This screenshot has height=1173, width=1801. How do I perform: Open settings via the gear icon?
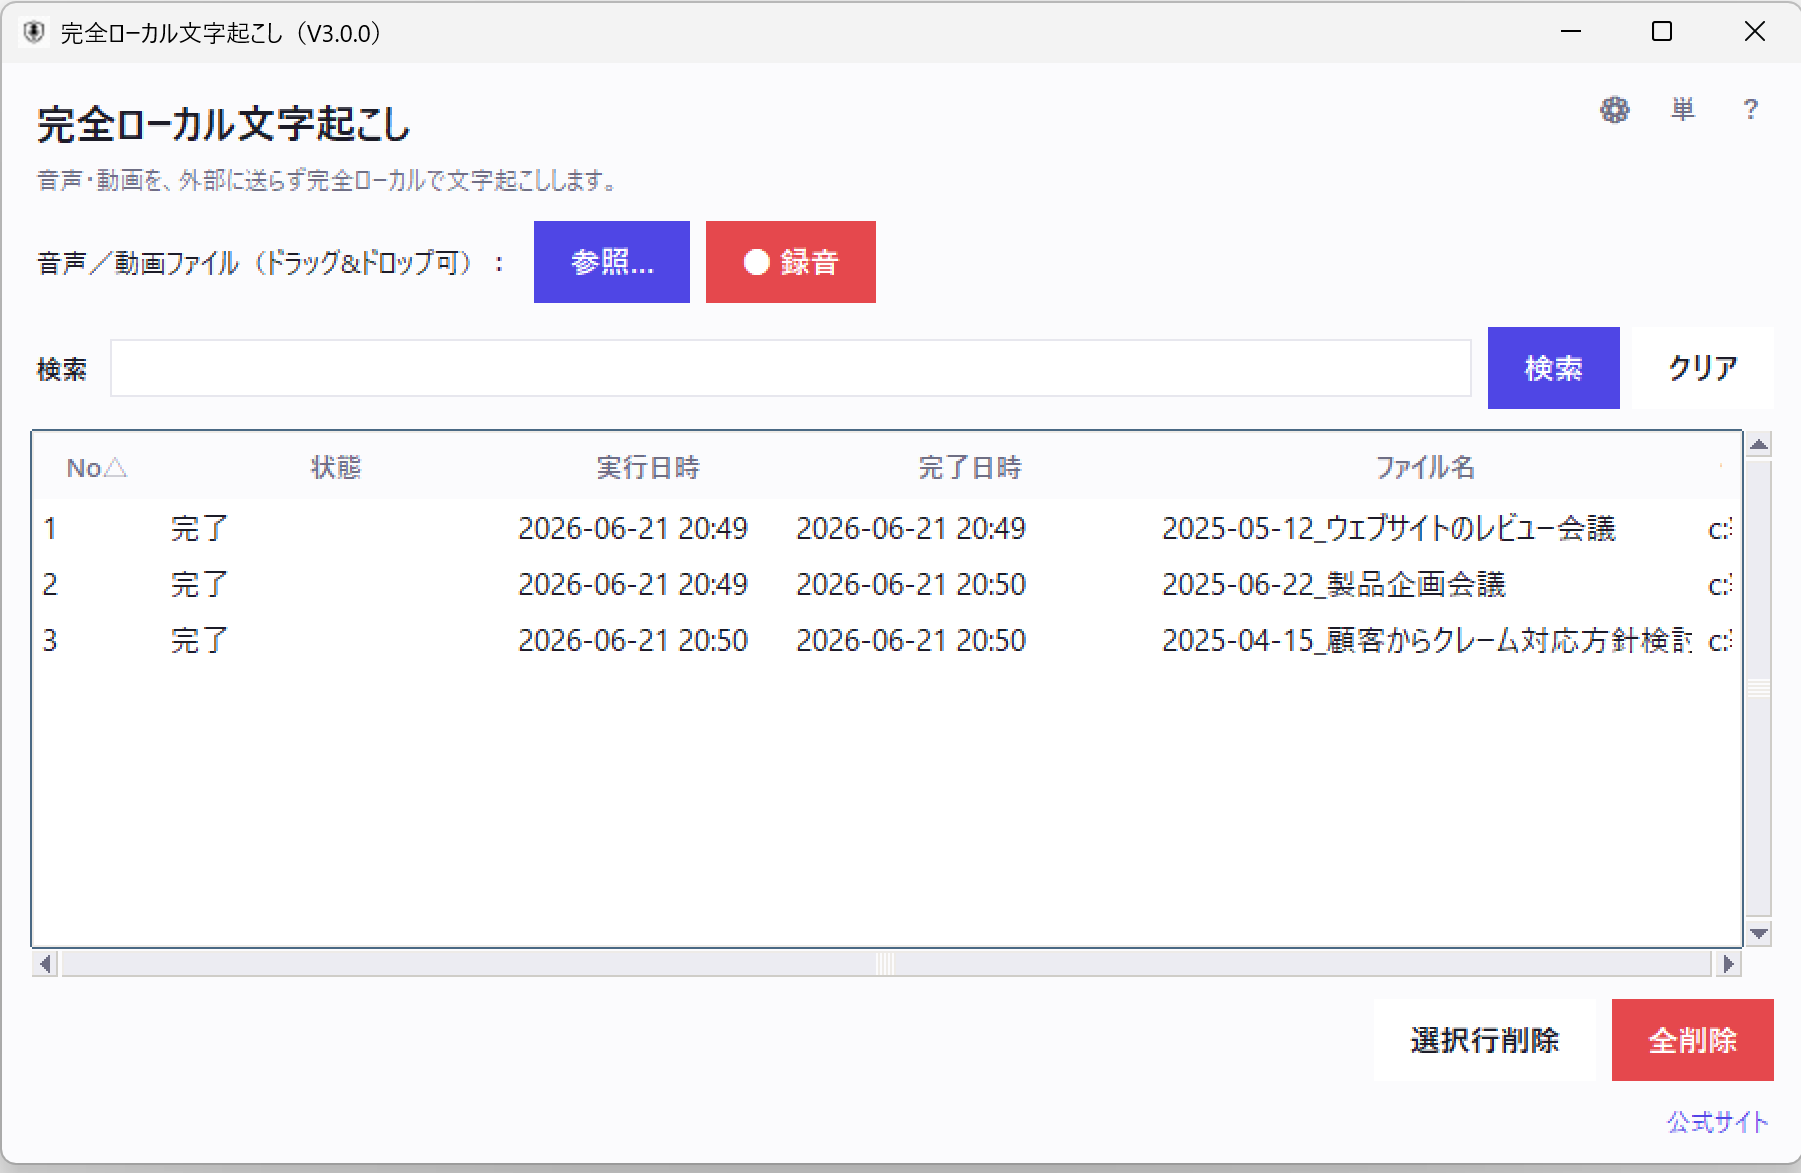[x=1614, y=109]
